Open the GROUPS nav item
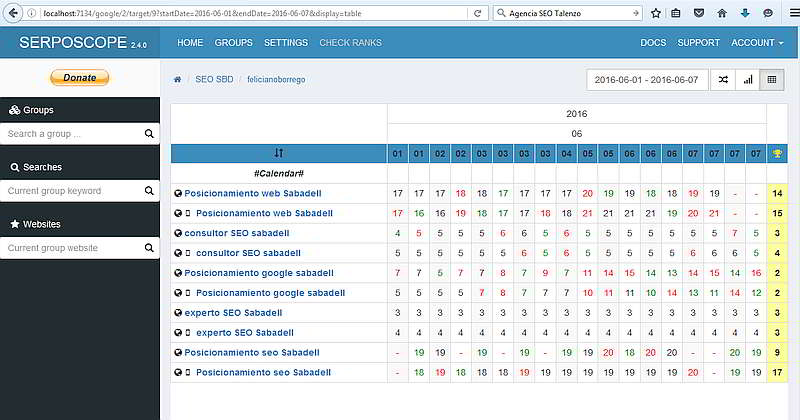Image resolution: width=800 pixels, height=420 pixels. [234, 43]
